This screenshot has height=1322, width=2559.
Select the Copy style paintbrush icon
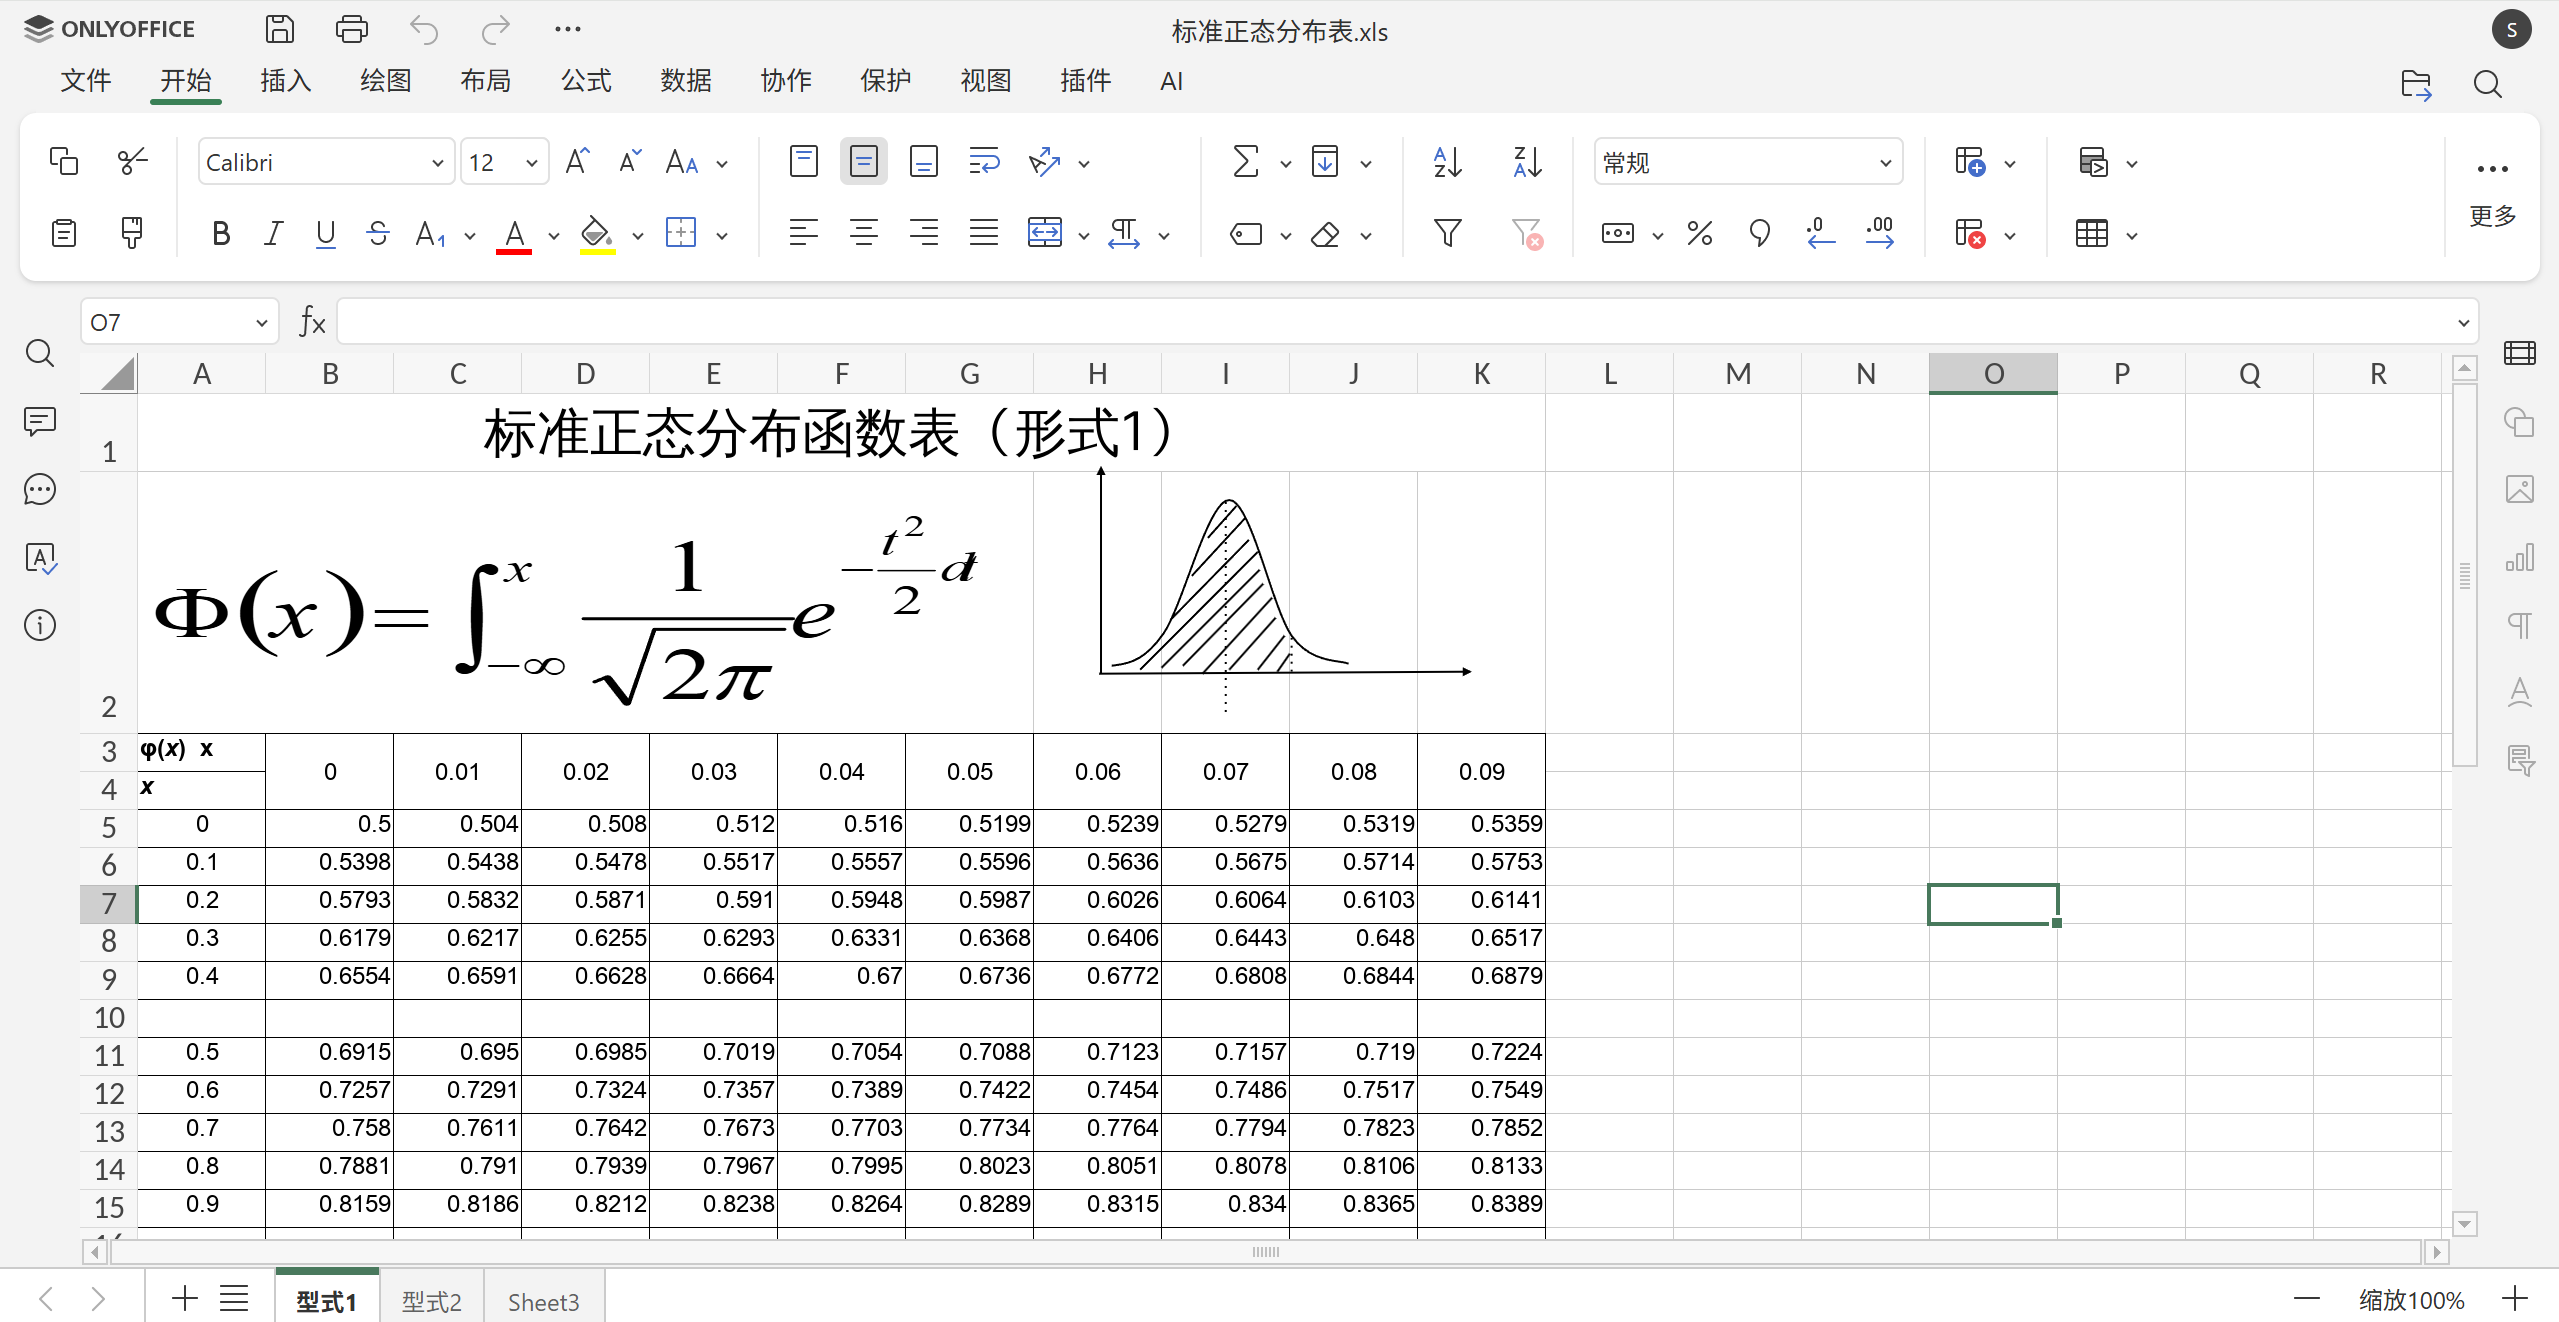click(131, 234)
